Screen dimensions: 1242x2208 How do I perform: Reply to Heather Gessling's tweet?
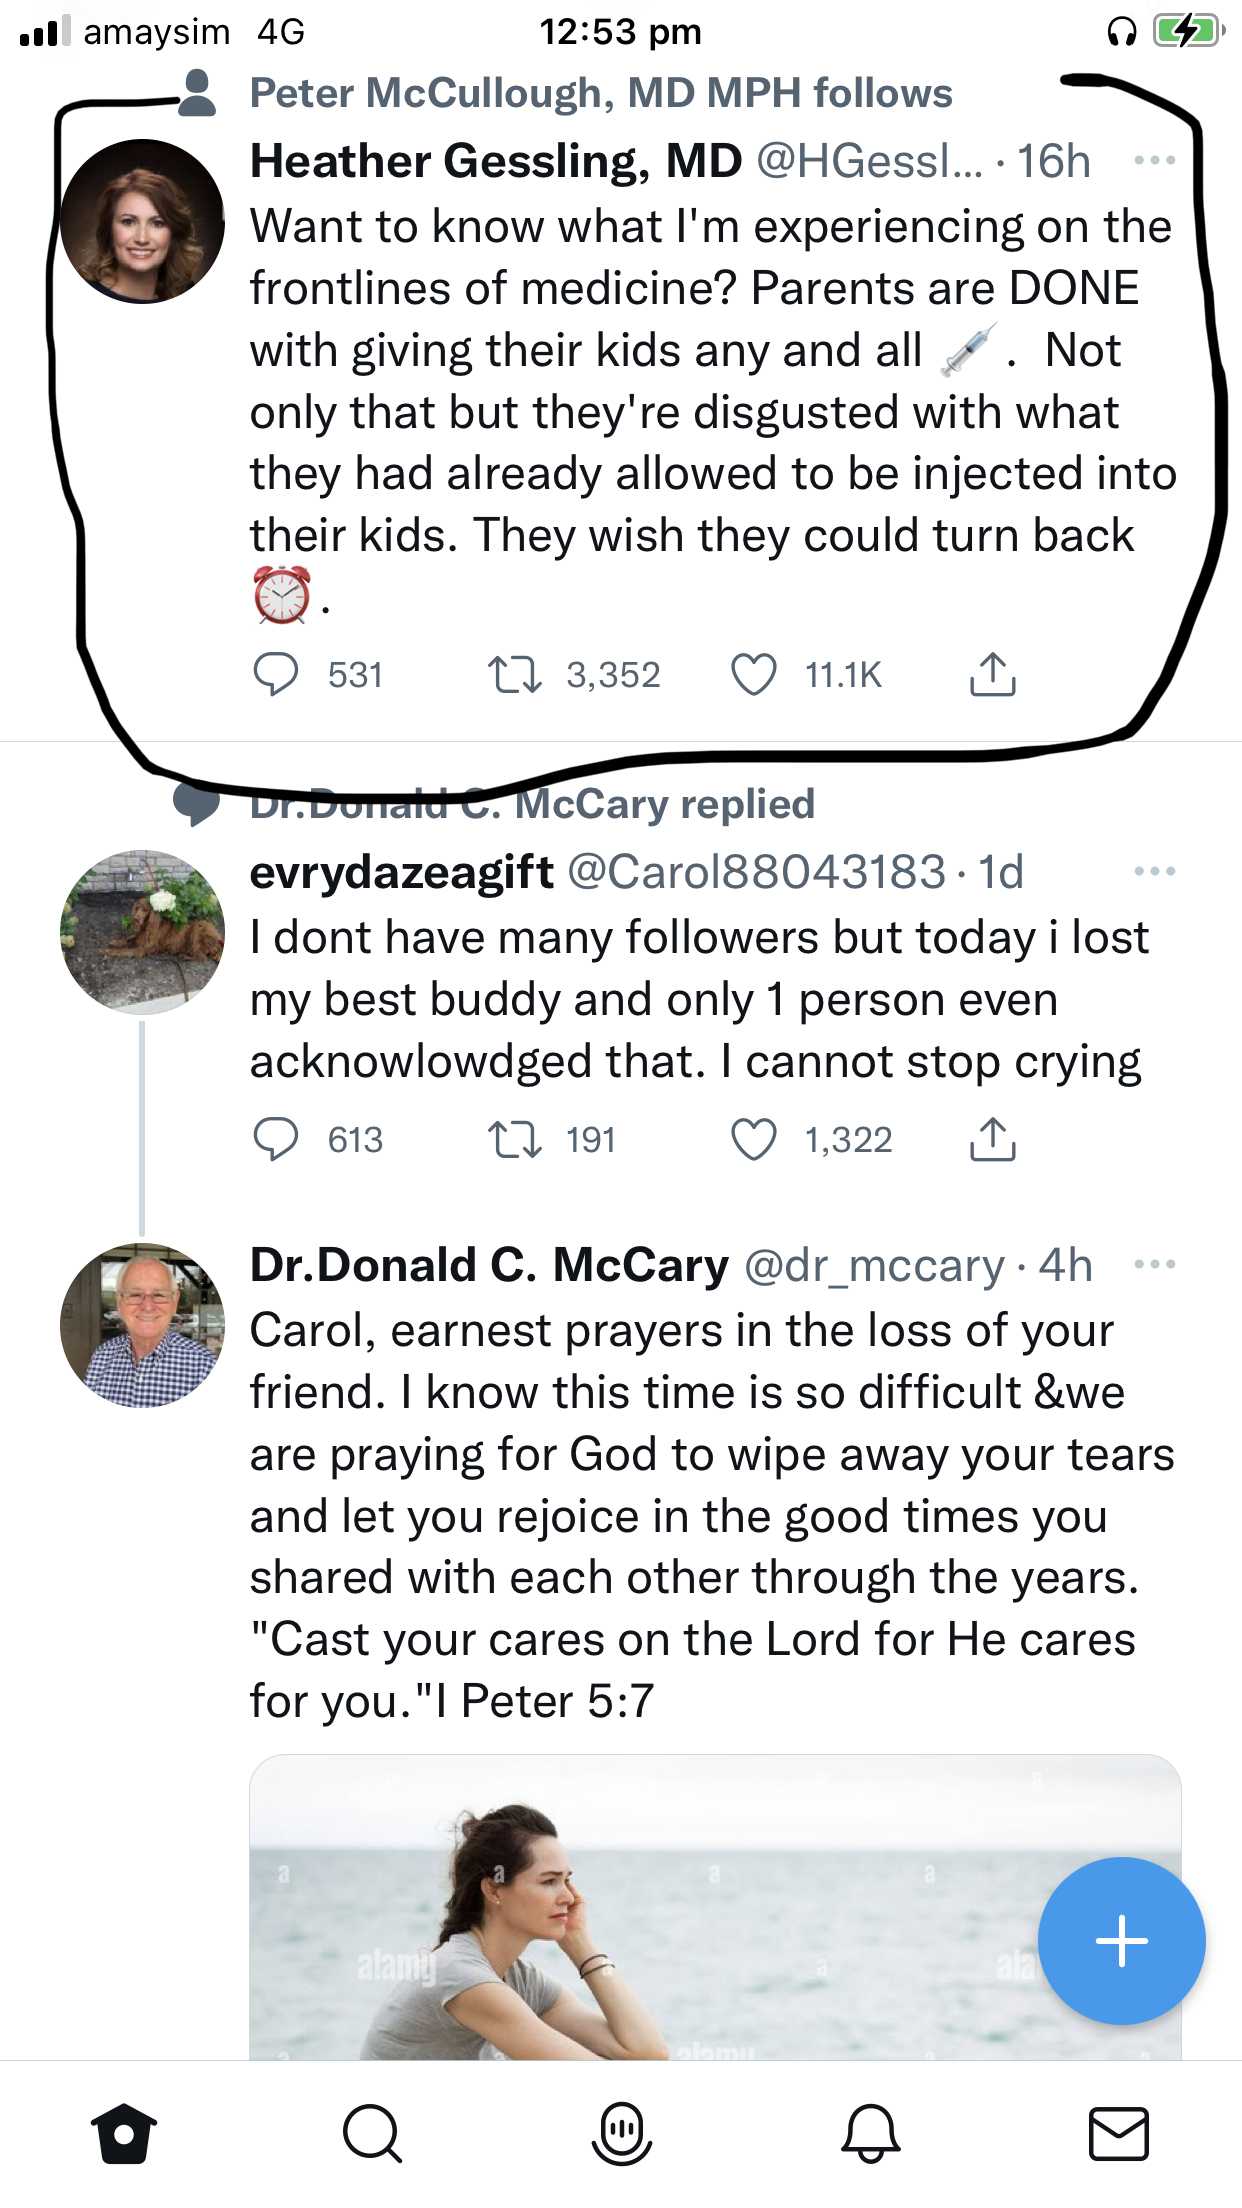(276, 675)
